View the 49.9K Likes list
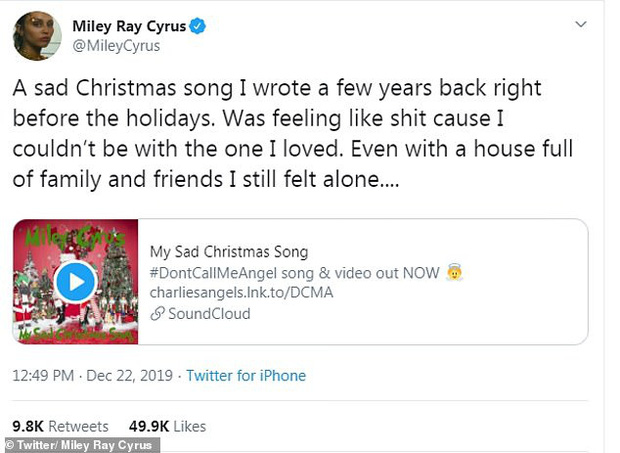This screenshot has height=453, width=620. point(167,426)
